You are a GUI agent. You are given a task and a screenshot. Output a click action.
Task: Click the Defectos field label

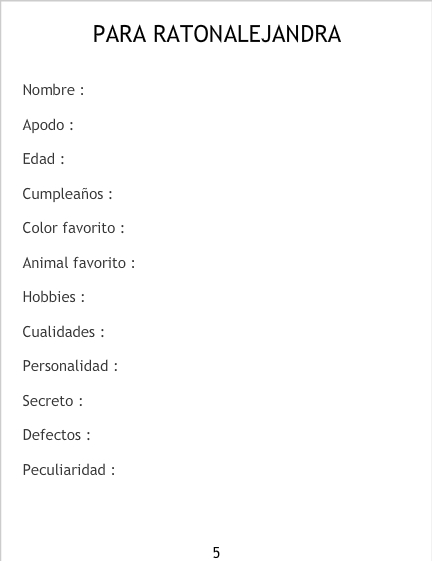(x=56, y=435)
